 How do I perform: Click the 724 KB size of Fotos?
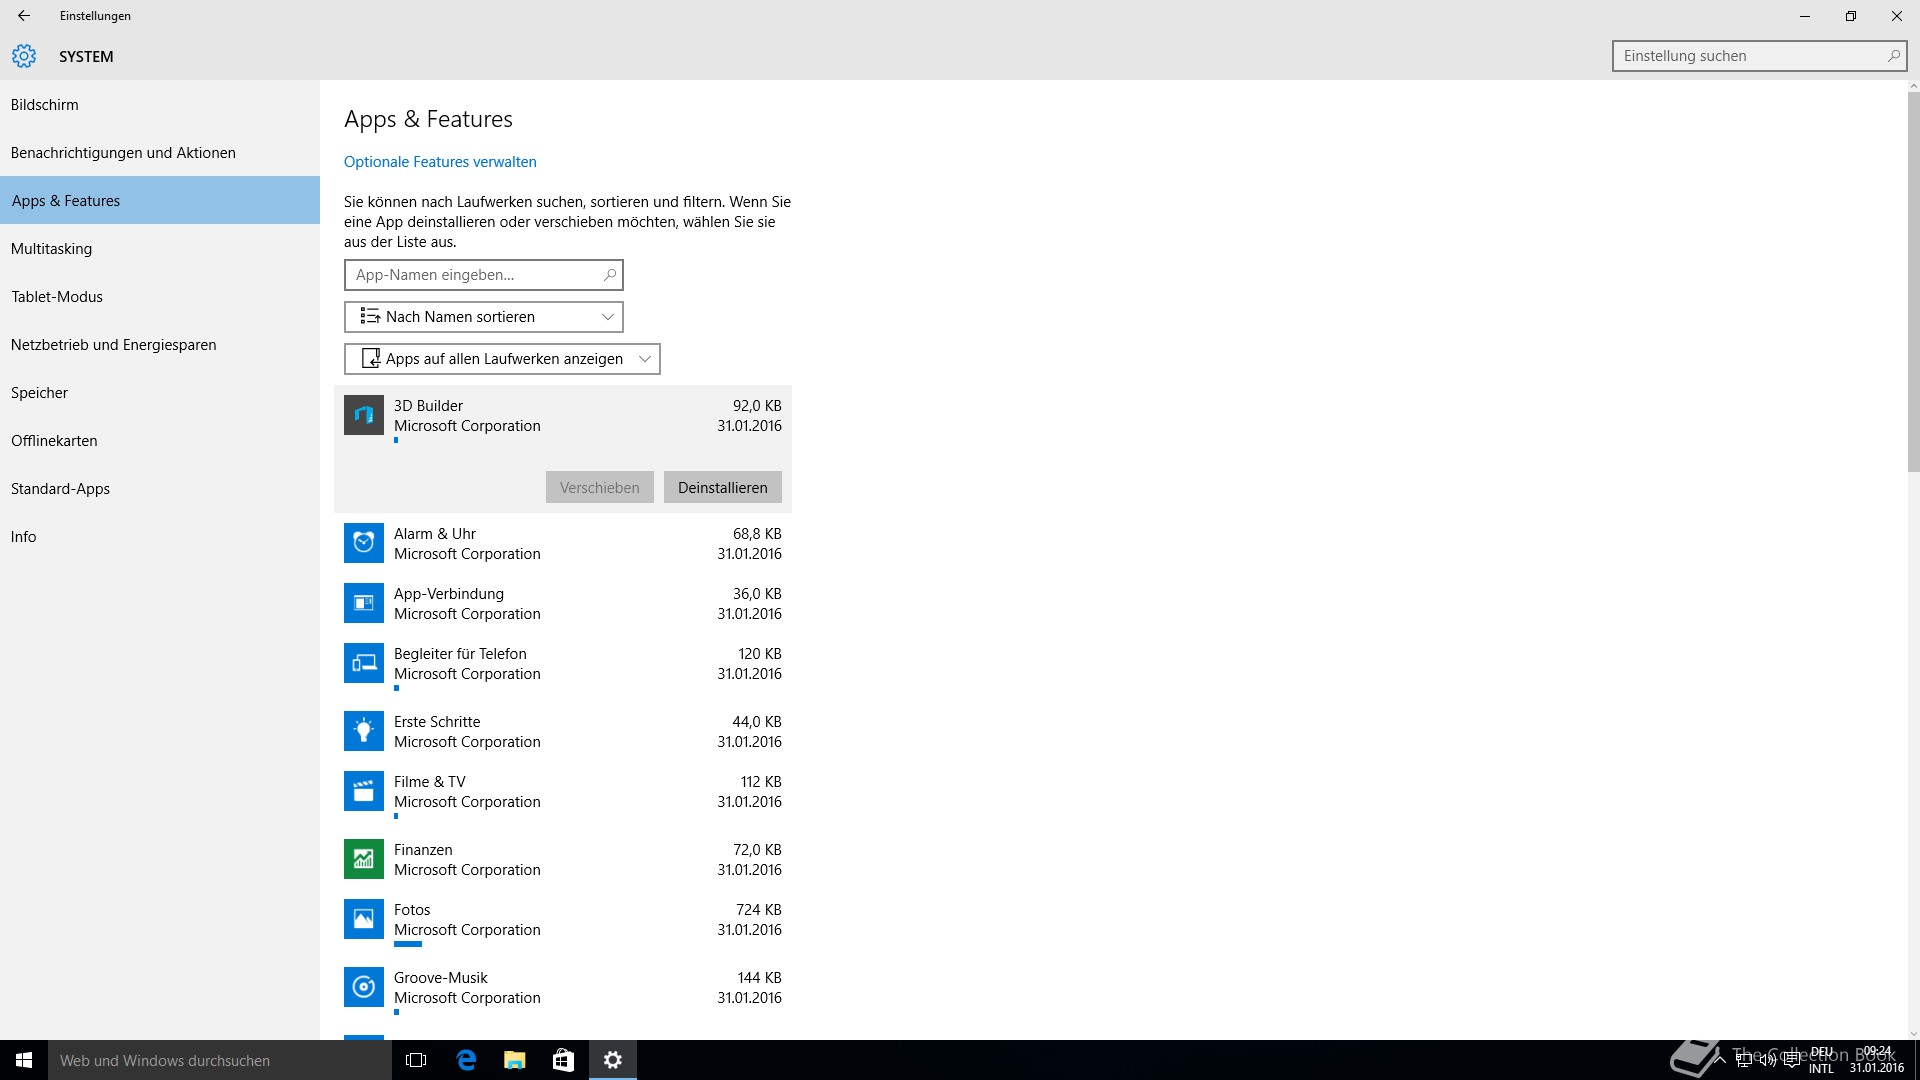tap(759, 910)
